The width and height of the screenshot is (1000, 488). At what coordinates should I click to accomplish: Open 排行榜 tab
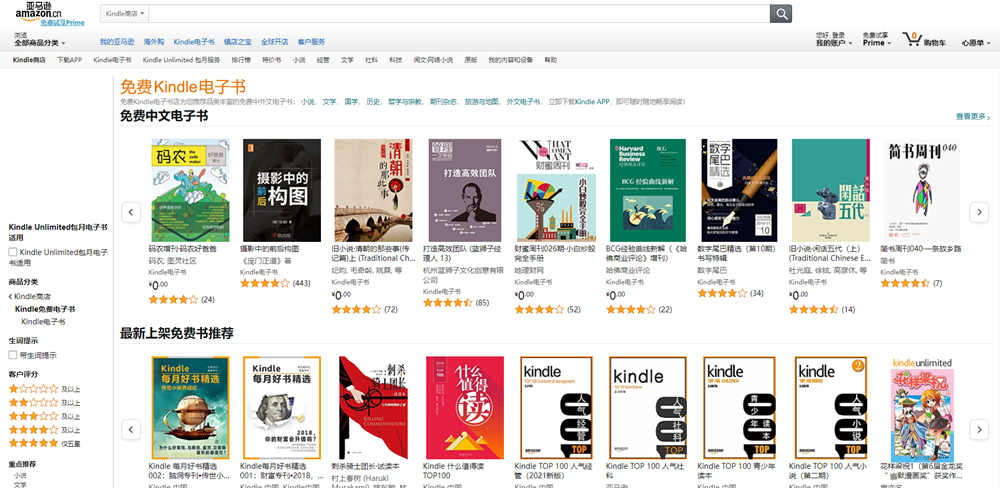pos(240,60)
